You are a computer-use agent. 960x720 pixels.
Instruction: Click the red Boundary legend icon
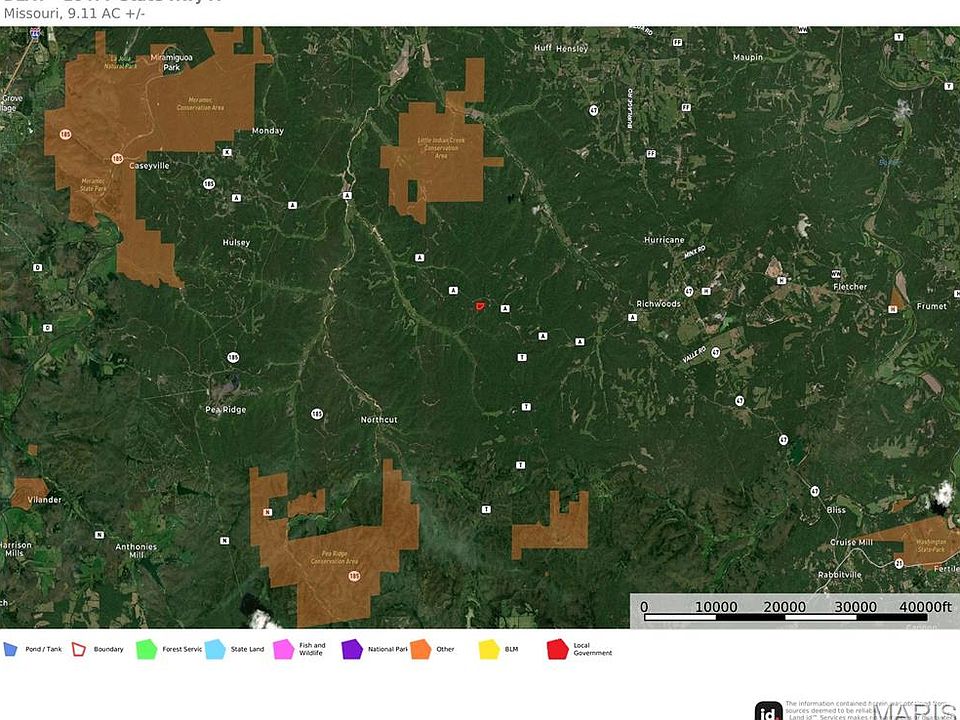[79, 649]
